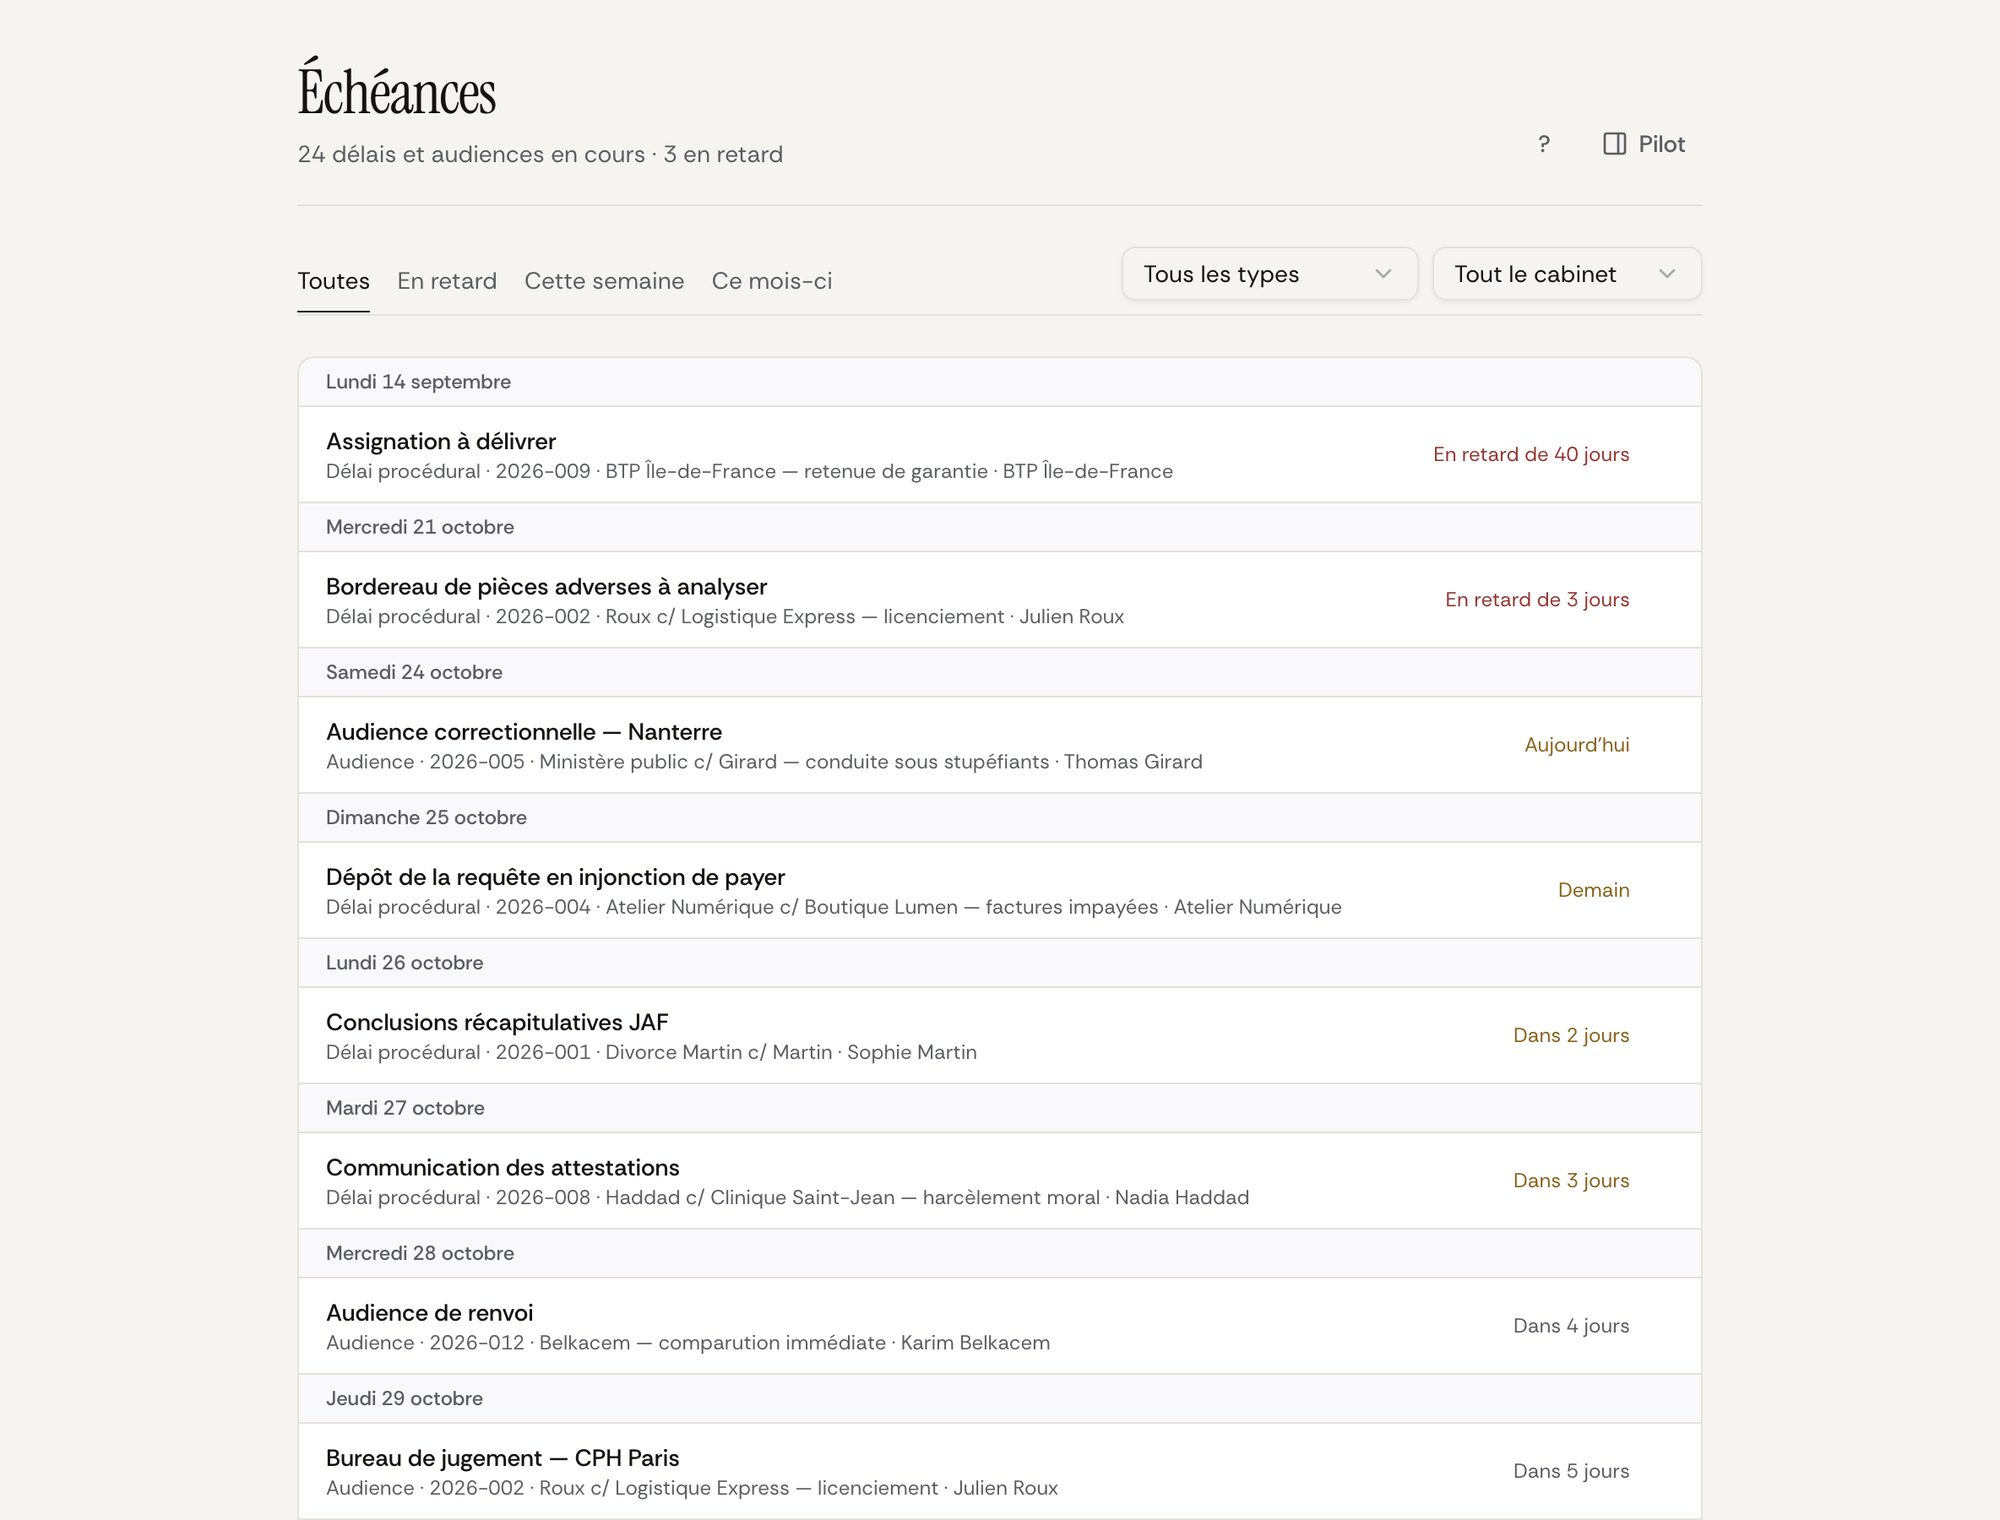
Task: Open Assignation à délivrer deadline
Action: click(1000, 455)
